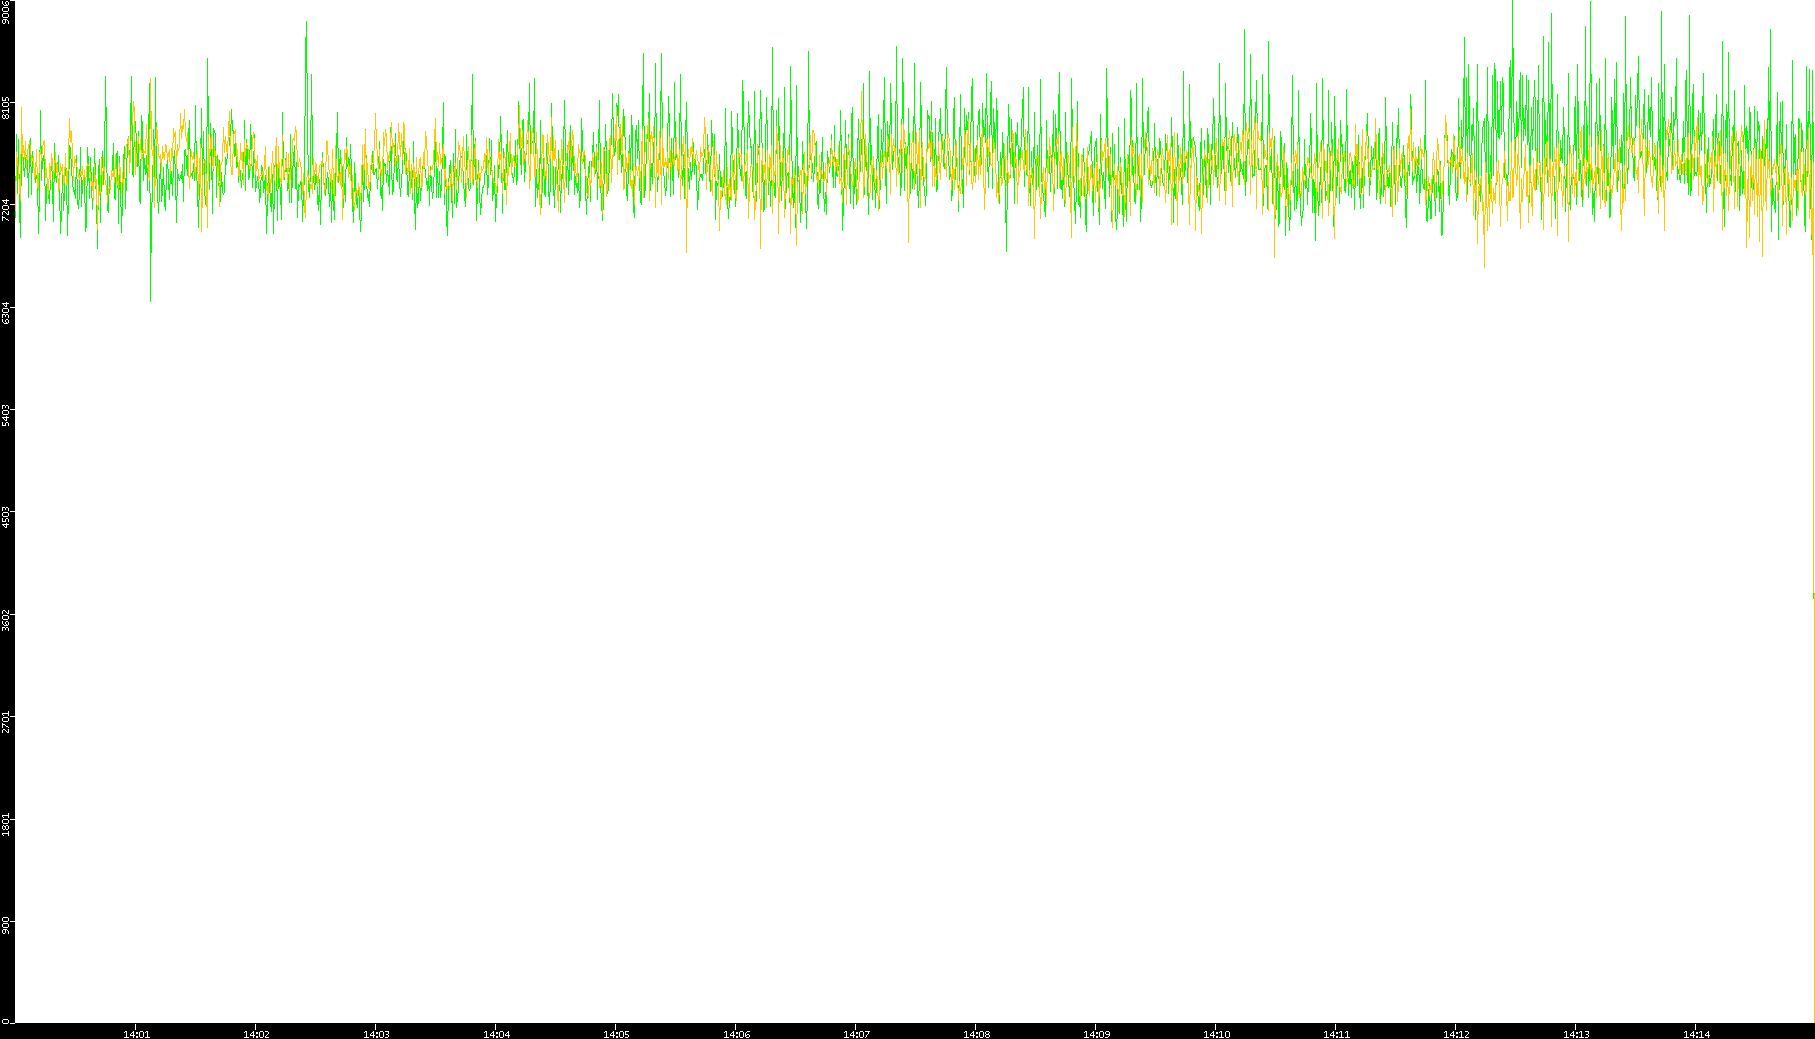1815x1039 pixels.
Task: Click the orange vertical drop line at right edge
Action: (x=1813, y=800)
